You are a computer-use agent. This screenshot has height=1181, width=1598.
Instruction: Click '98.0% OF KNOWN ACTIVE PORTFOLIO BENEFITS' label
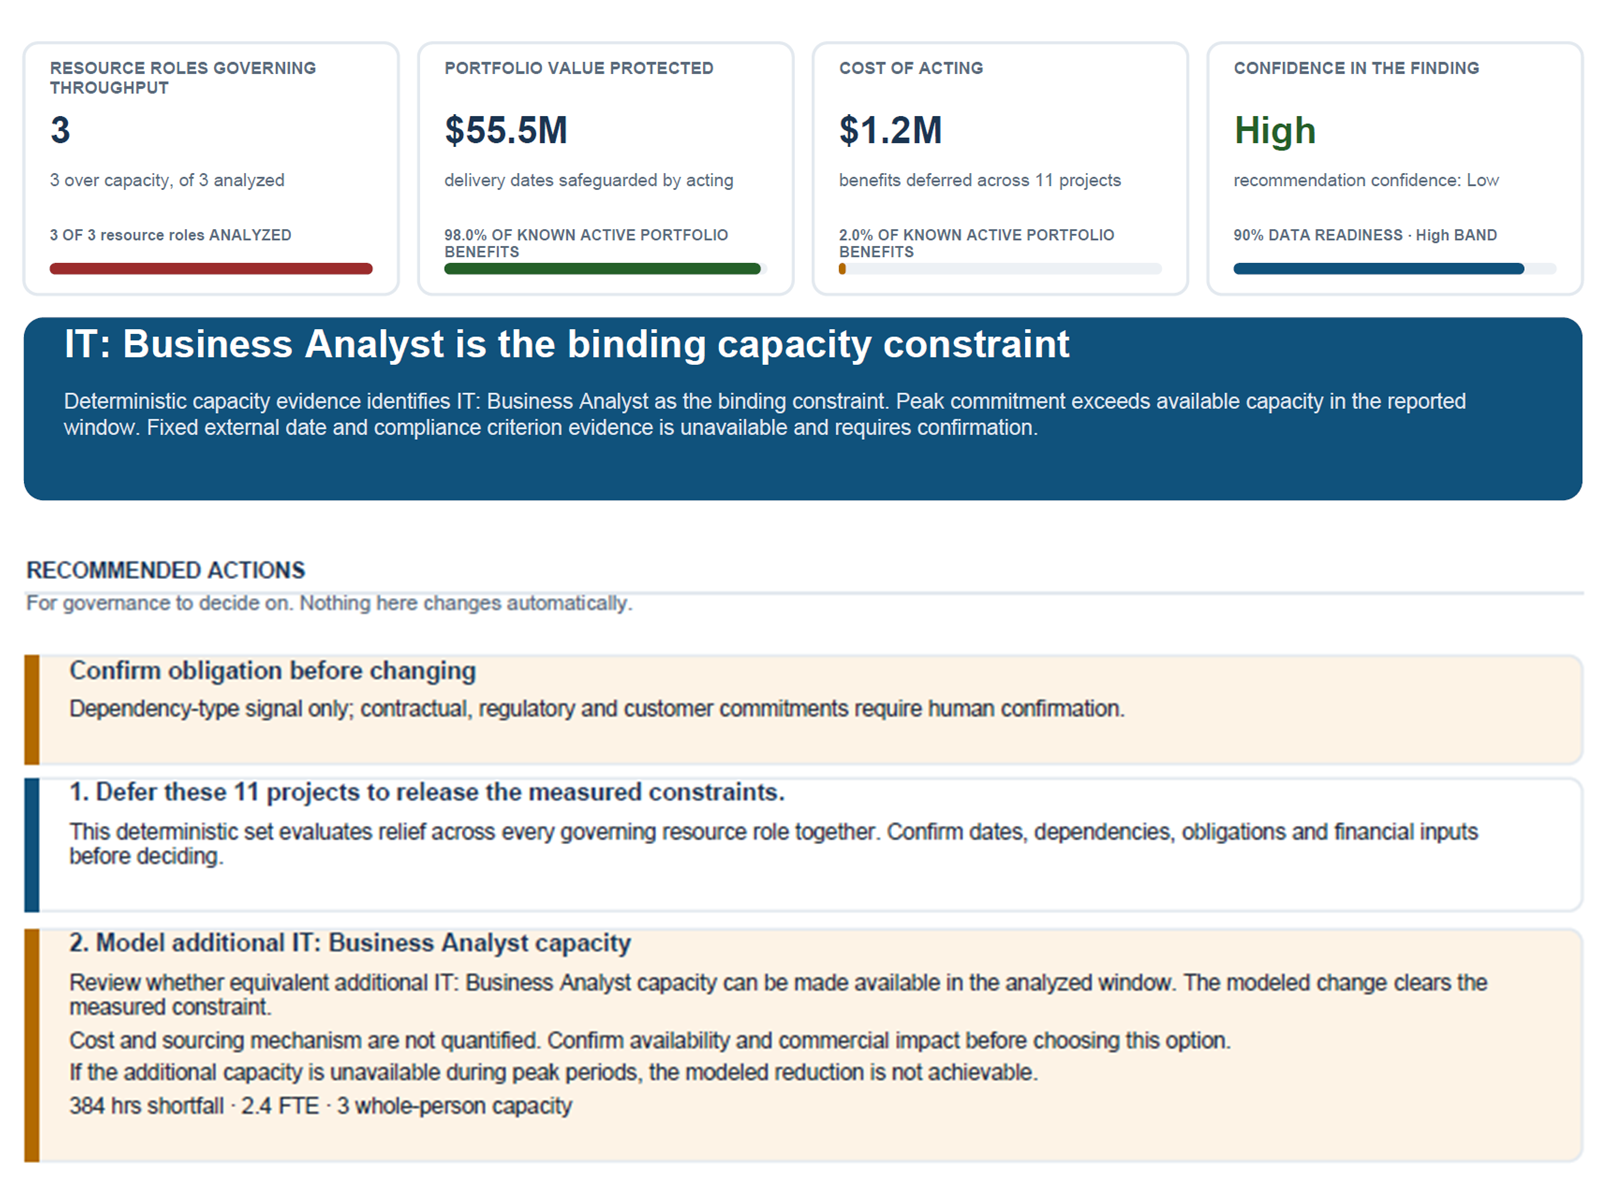(x=586, y=243)
